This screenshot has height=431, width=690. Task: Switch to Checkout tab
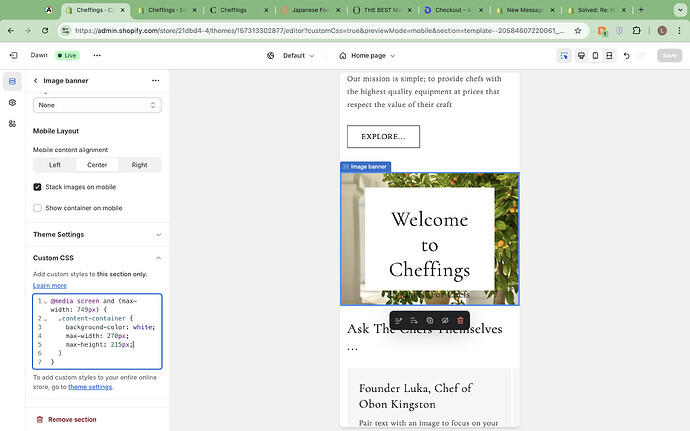(x=454, y=10)
